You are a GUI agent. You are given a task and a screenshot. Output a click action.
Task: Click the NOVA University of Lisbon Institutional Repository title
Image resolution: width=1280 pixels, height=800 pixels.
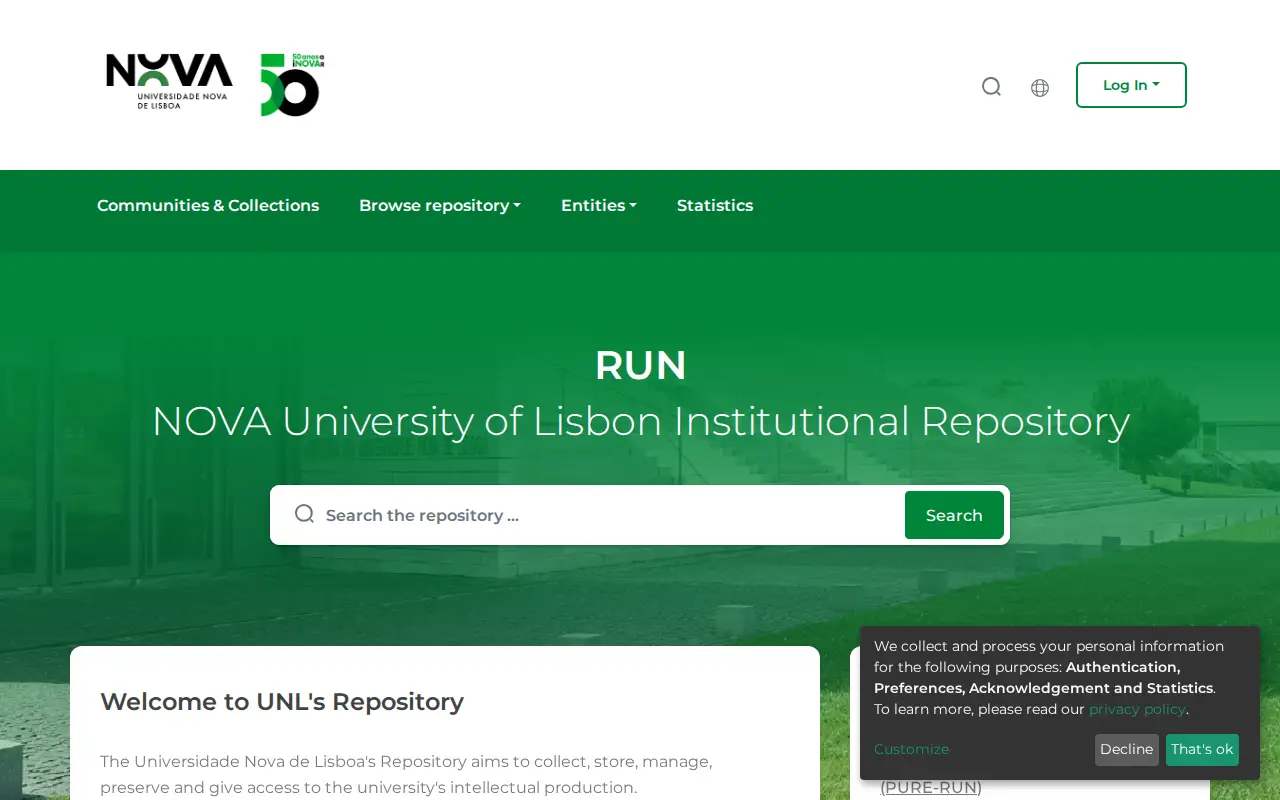click(641, 421)
